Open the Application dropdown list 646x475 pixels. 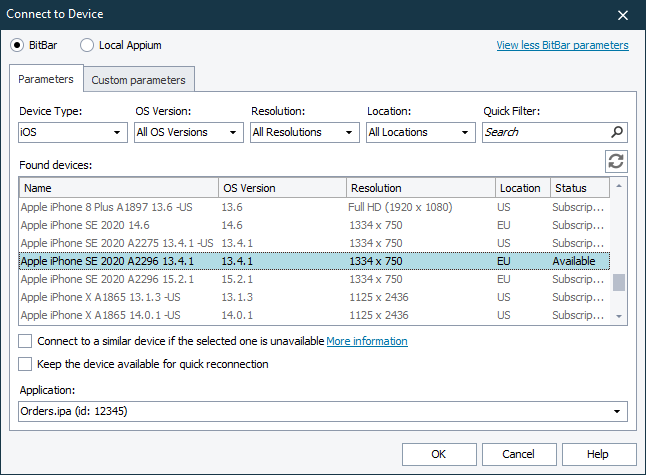point(323,411)
